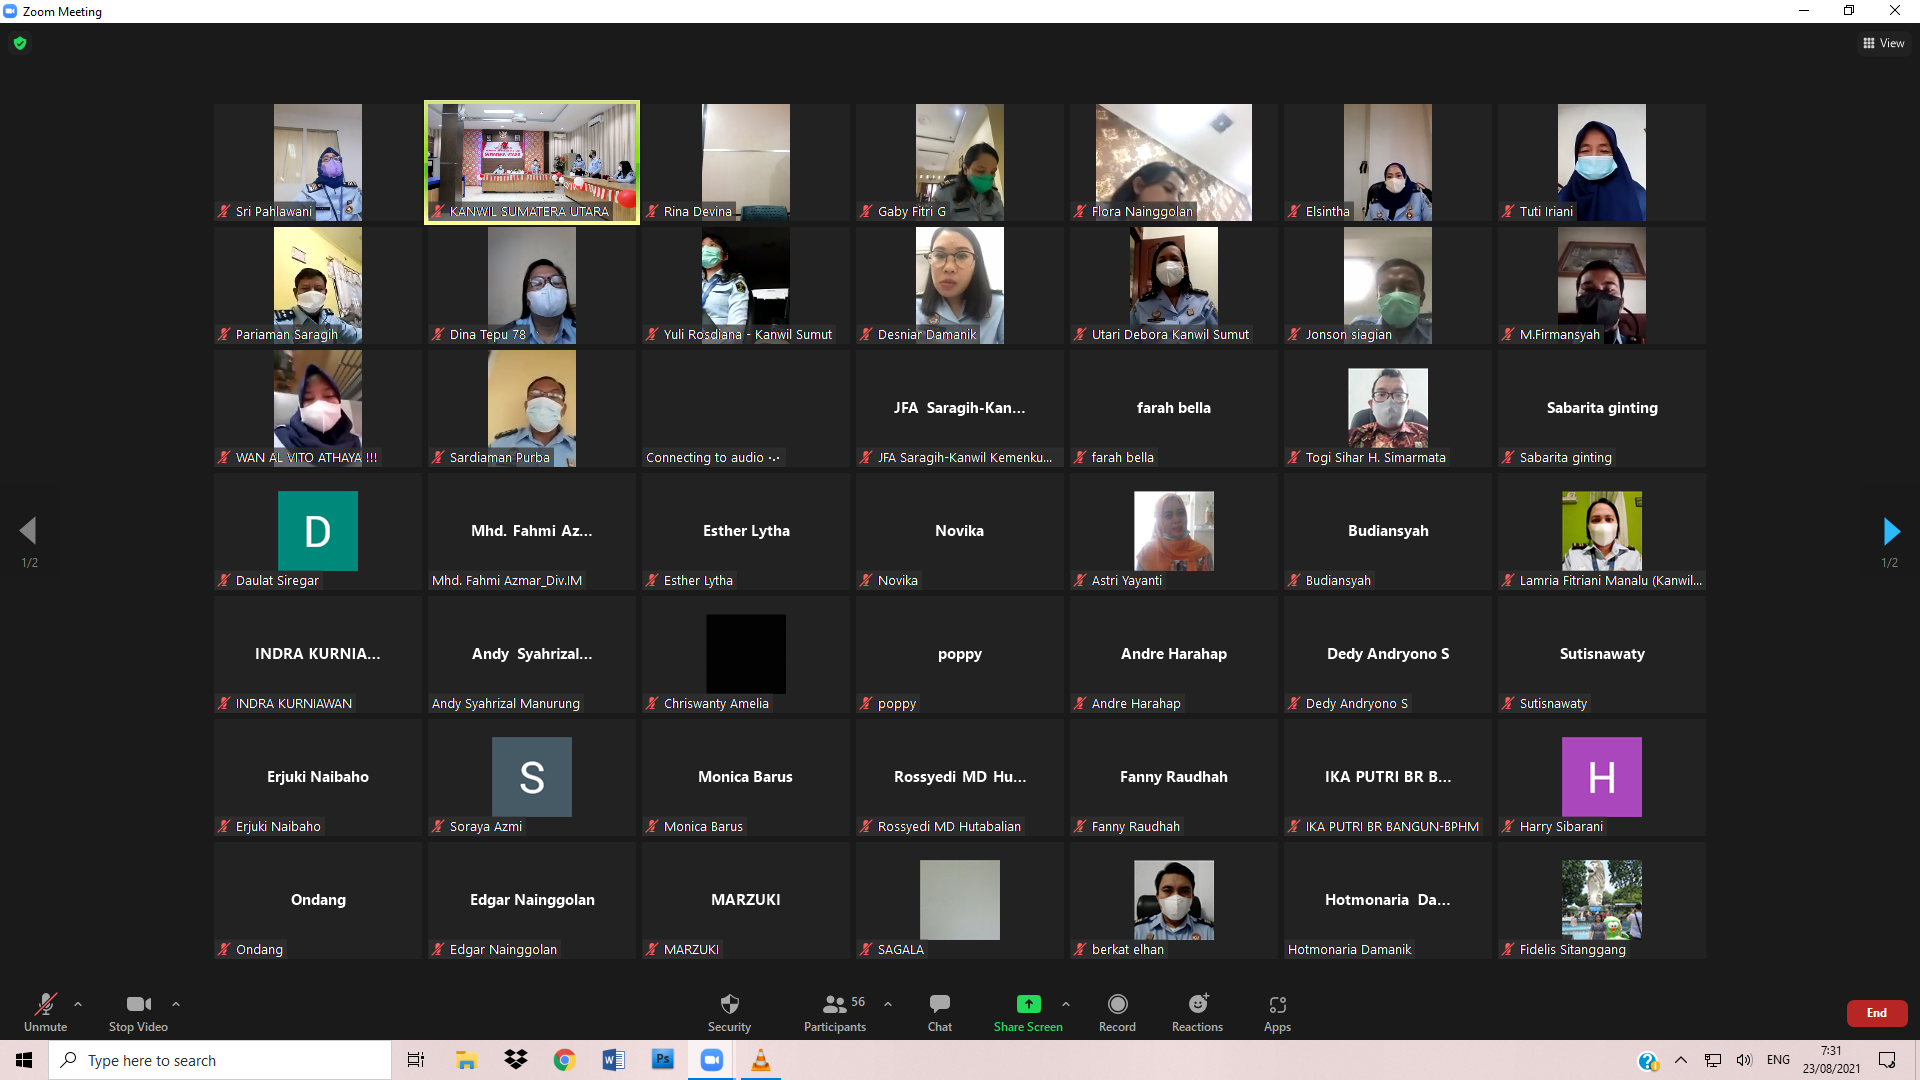The height and width of the screenshot is (1080, 1920).
Task: Open Photoshop from the taskbar
Action: (662, 1060)
